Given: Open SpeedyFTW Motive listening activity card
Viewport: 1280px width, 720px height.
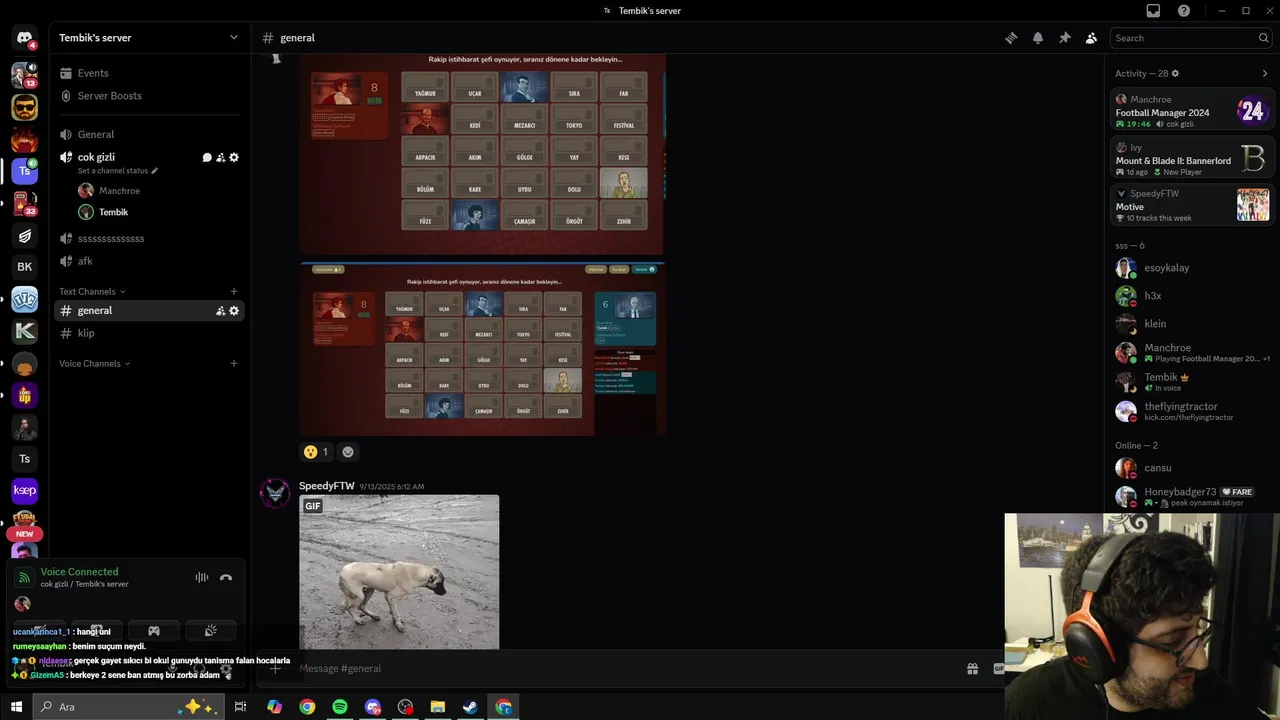Looking at the screenshot, I should (1192, 205).
